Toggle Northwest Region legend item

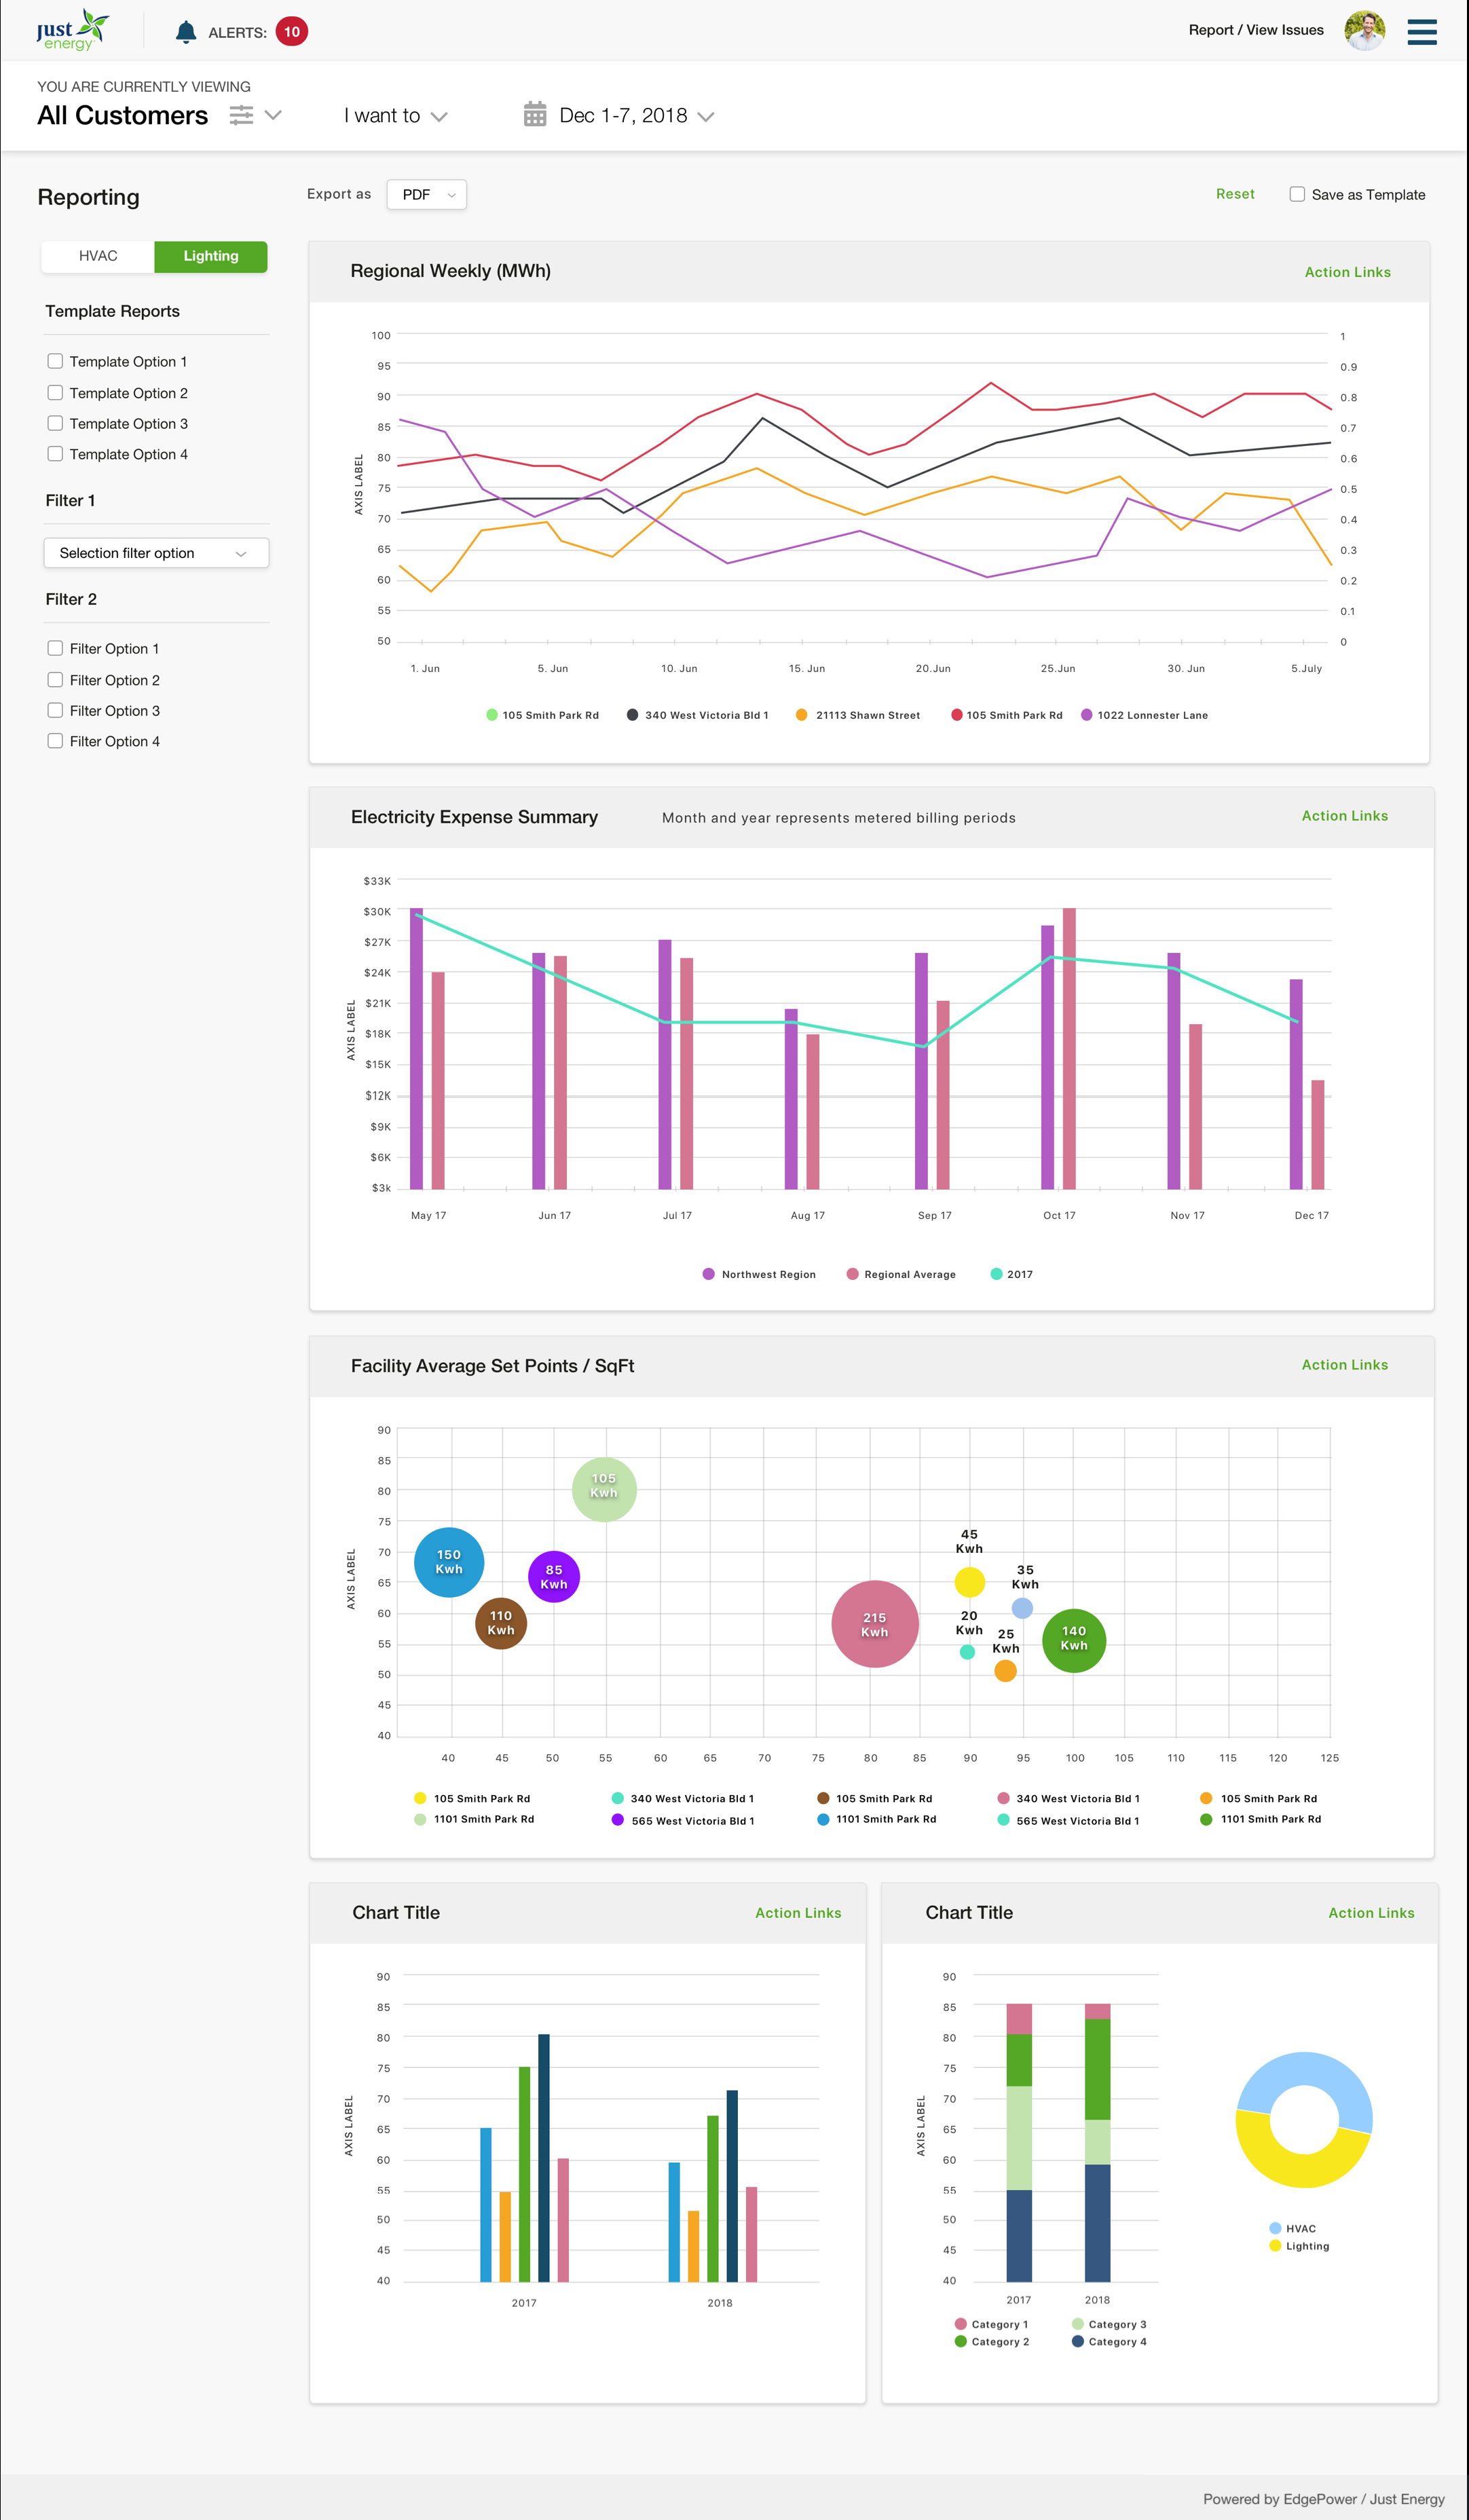(x=759, y=1274)
